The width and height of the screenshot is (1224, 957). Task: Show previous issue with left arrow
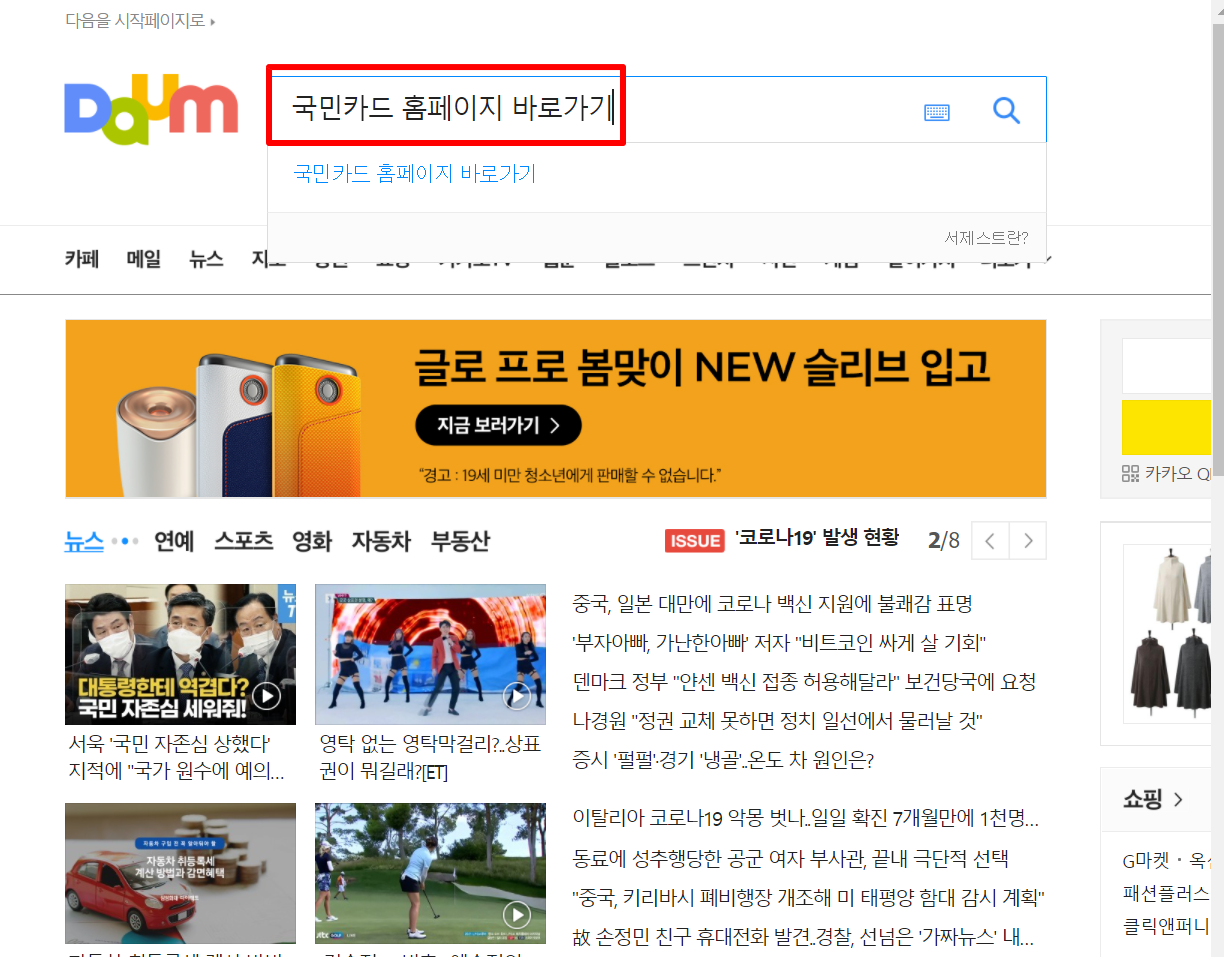click(x=990, y=541)
